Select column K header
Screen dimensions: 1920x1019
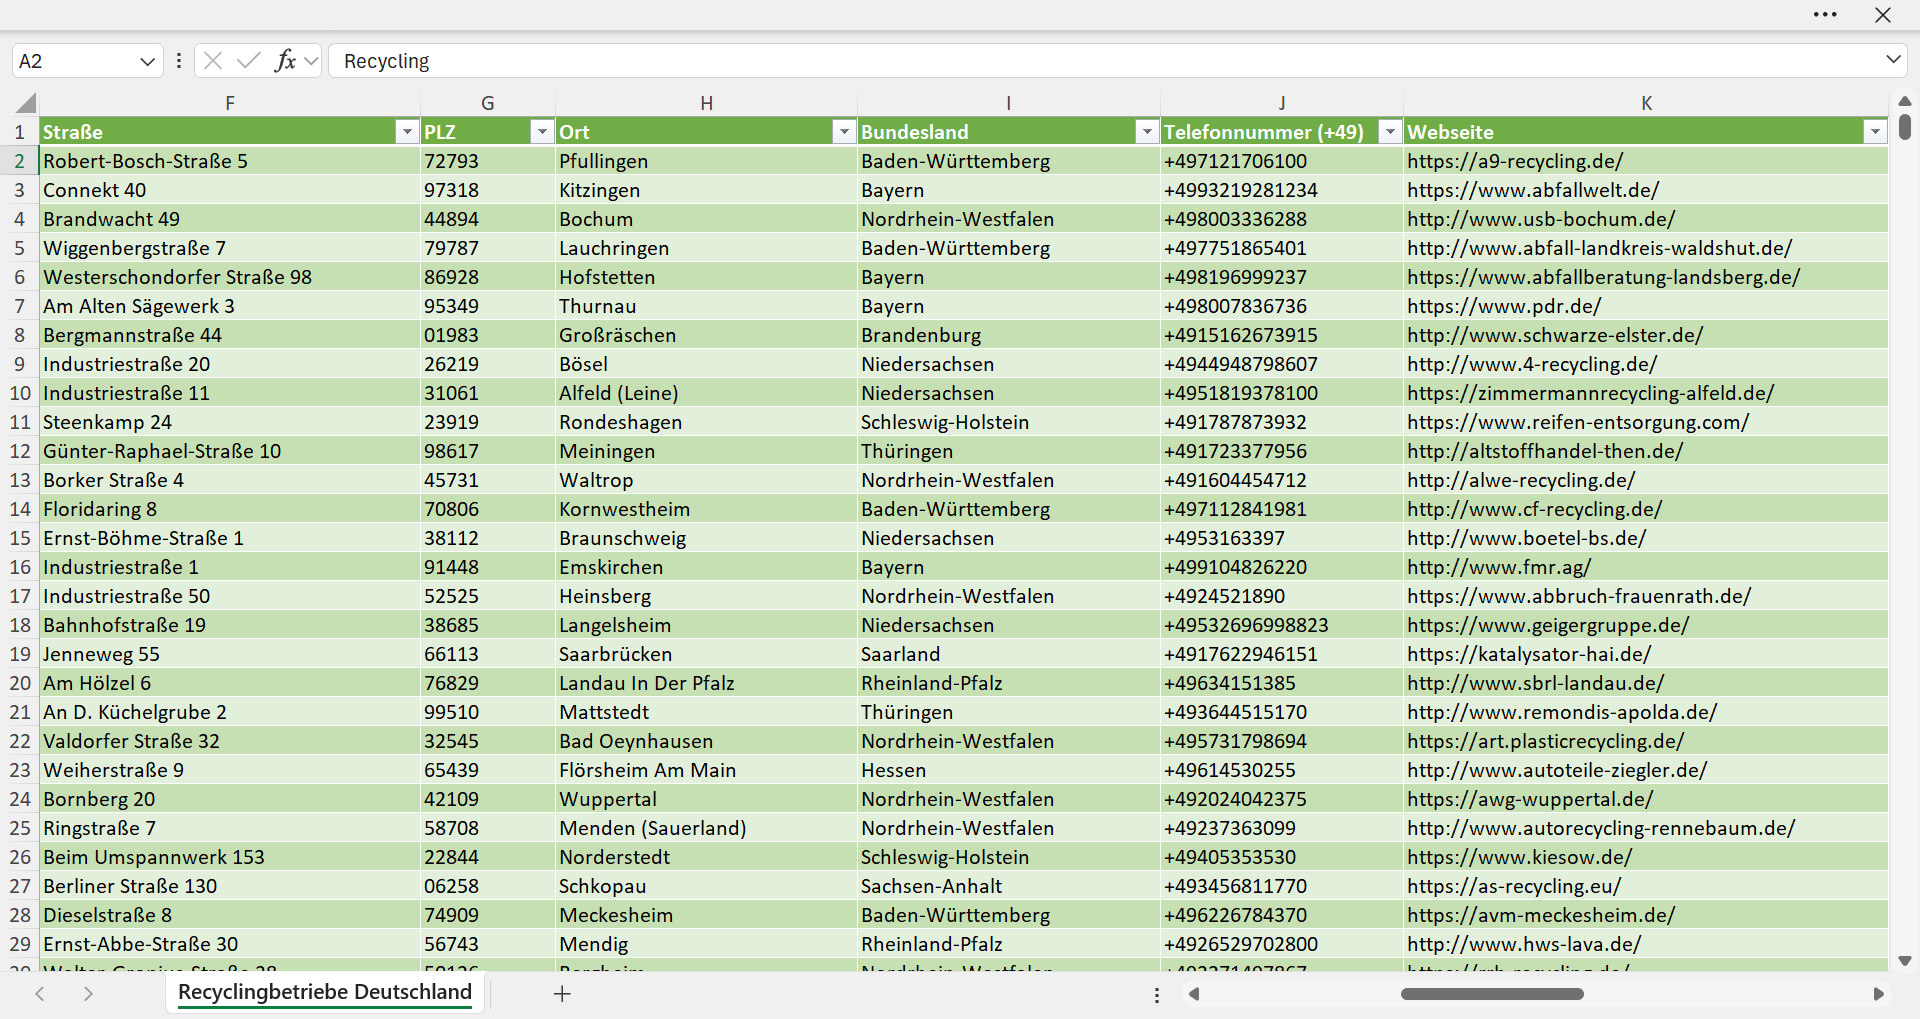click(1646, 103)
